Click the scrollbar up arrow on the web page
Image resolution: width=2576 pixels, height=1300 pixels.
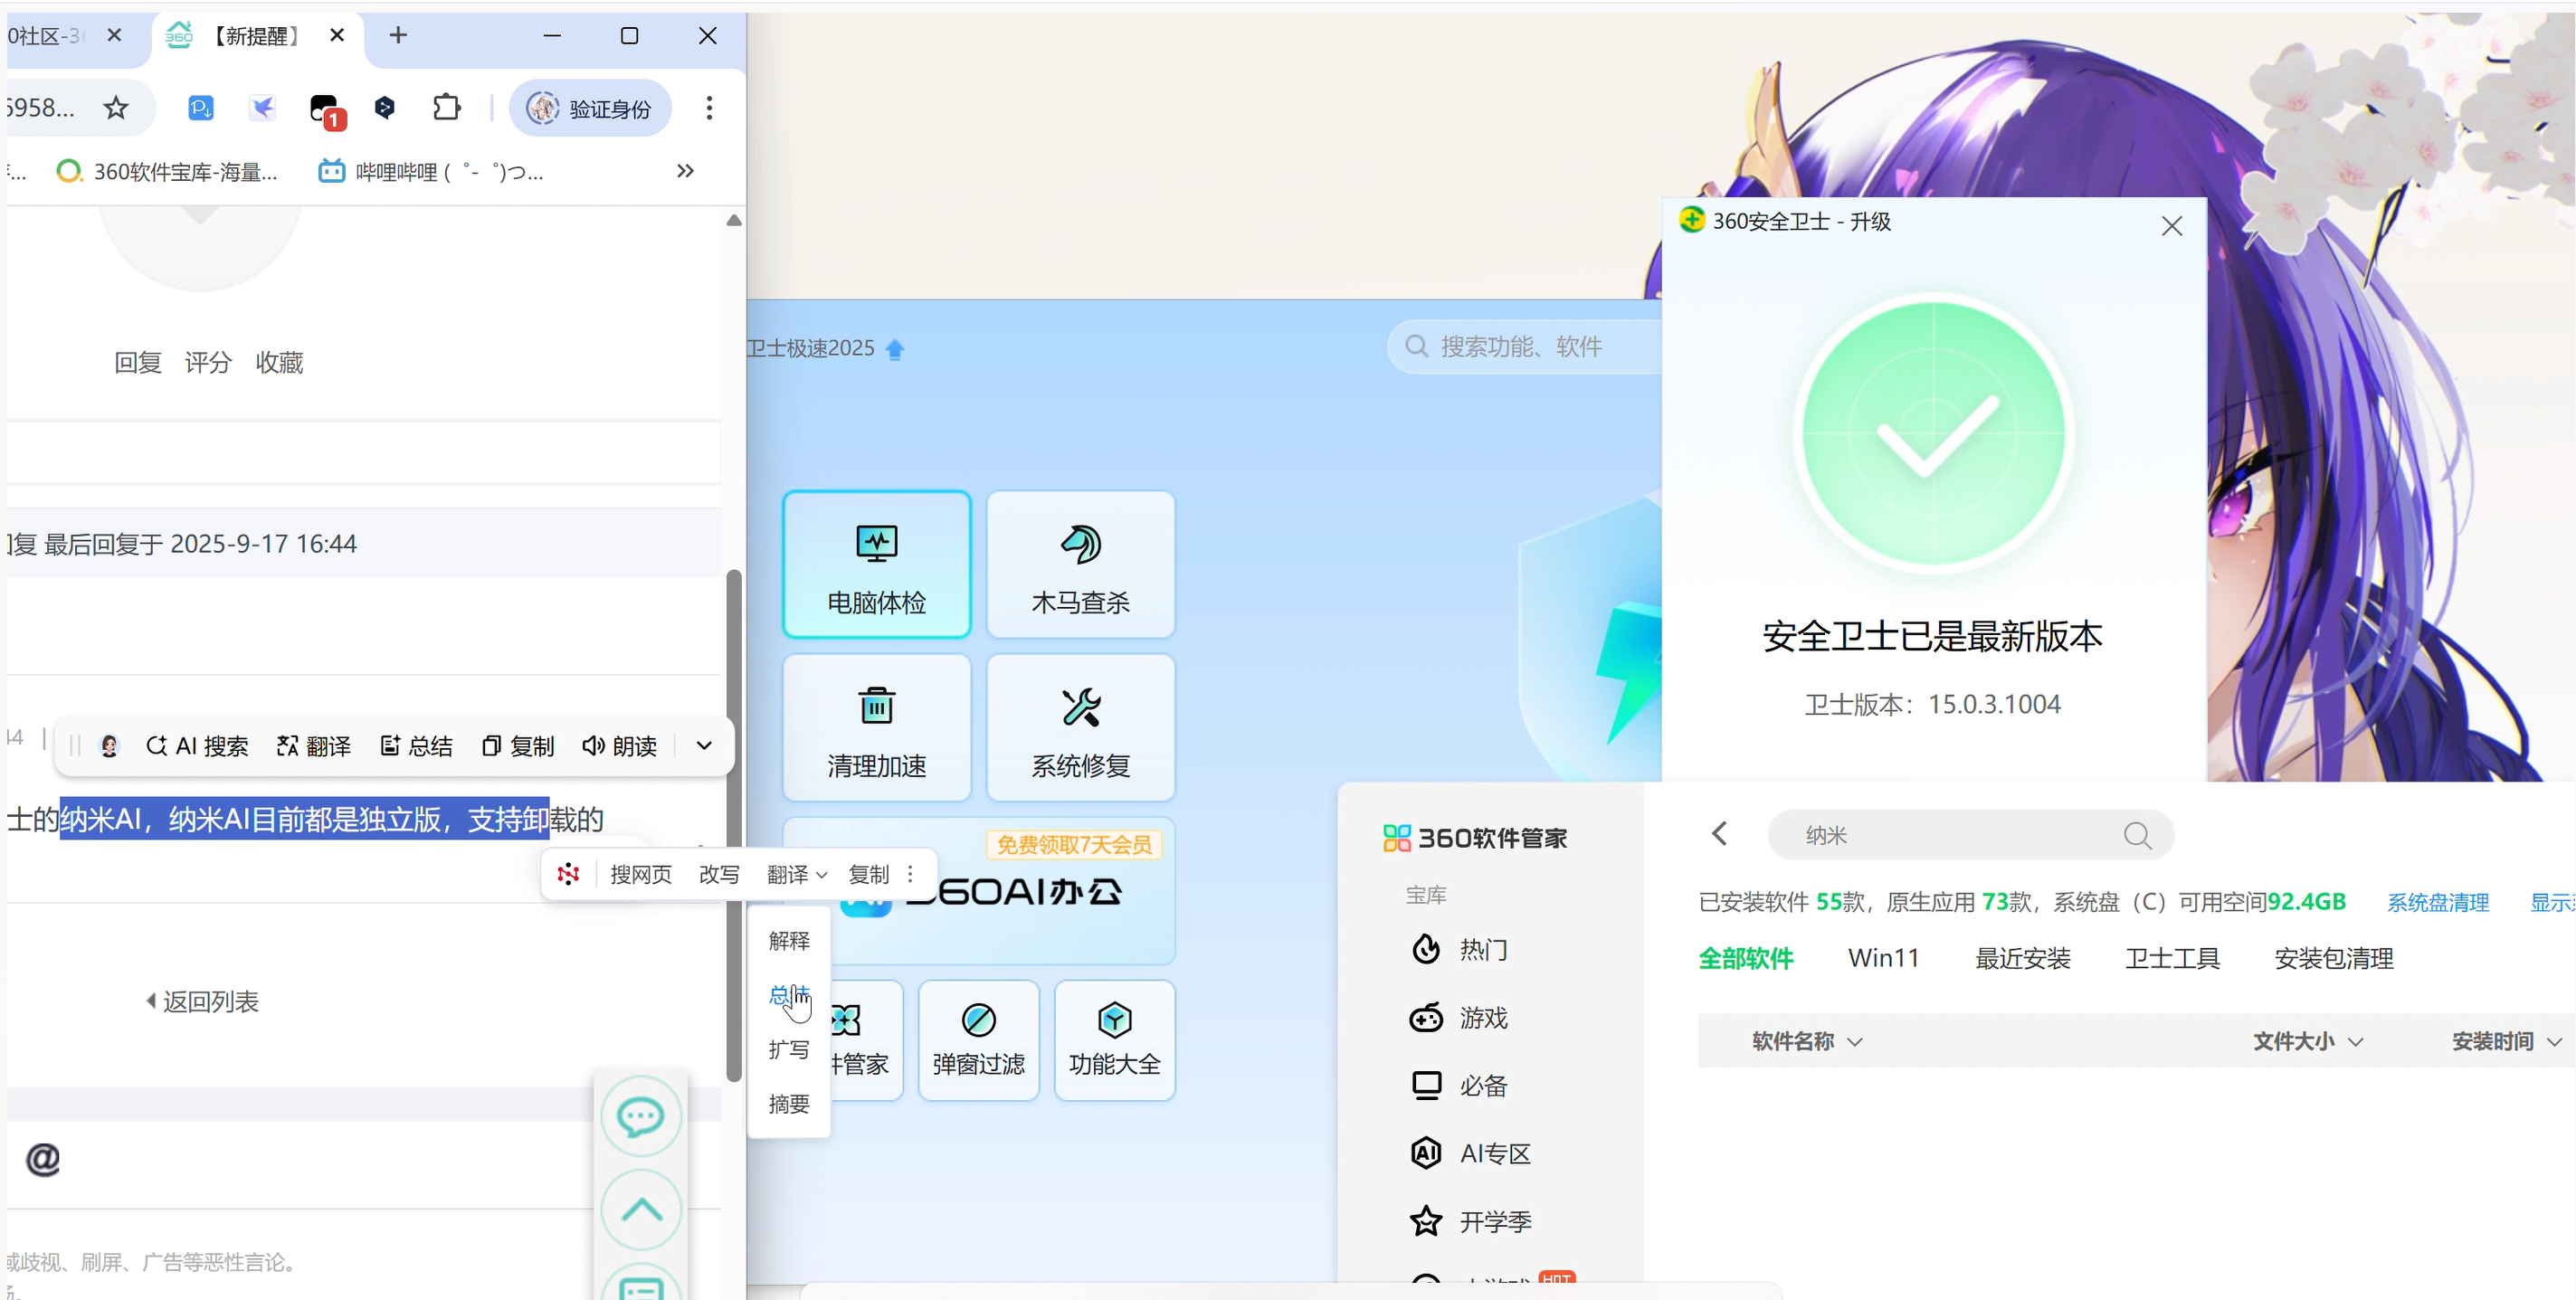tap(734, 220)
